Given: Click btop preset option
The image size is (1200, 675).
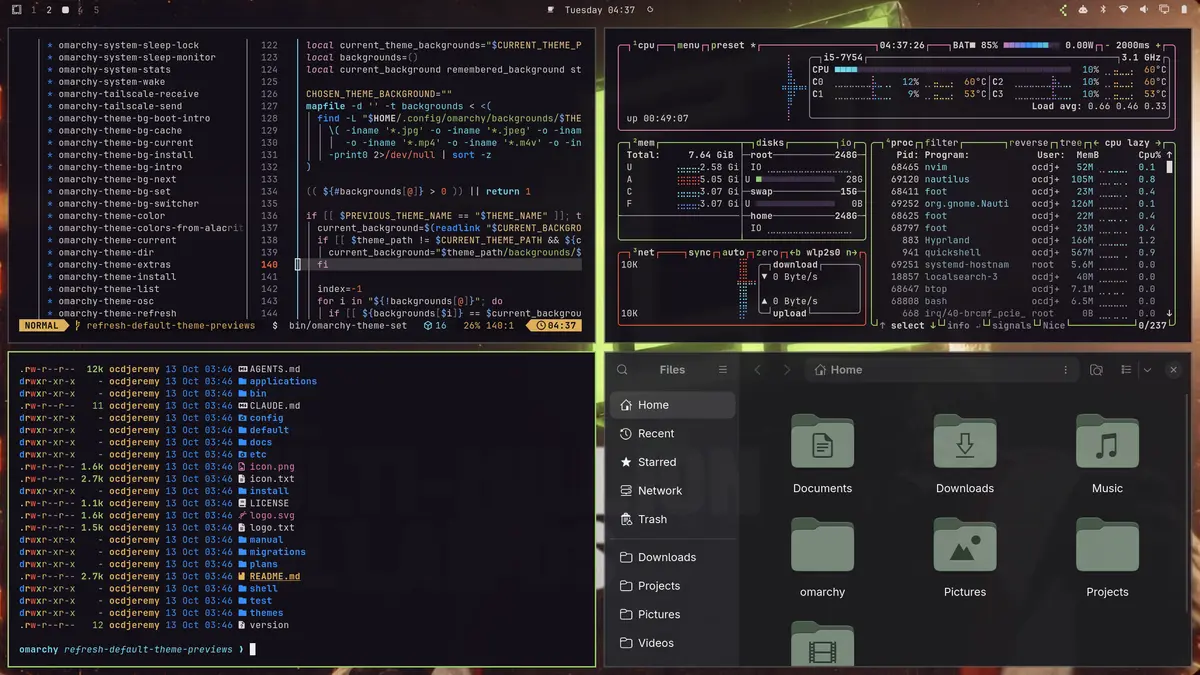Looking at the screenshot, I should 731,46.
